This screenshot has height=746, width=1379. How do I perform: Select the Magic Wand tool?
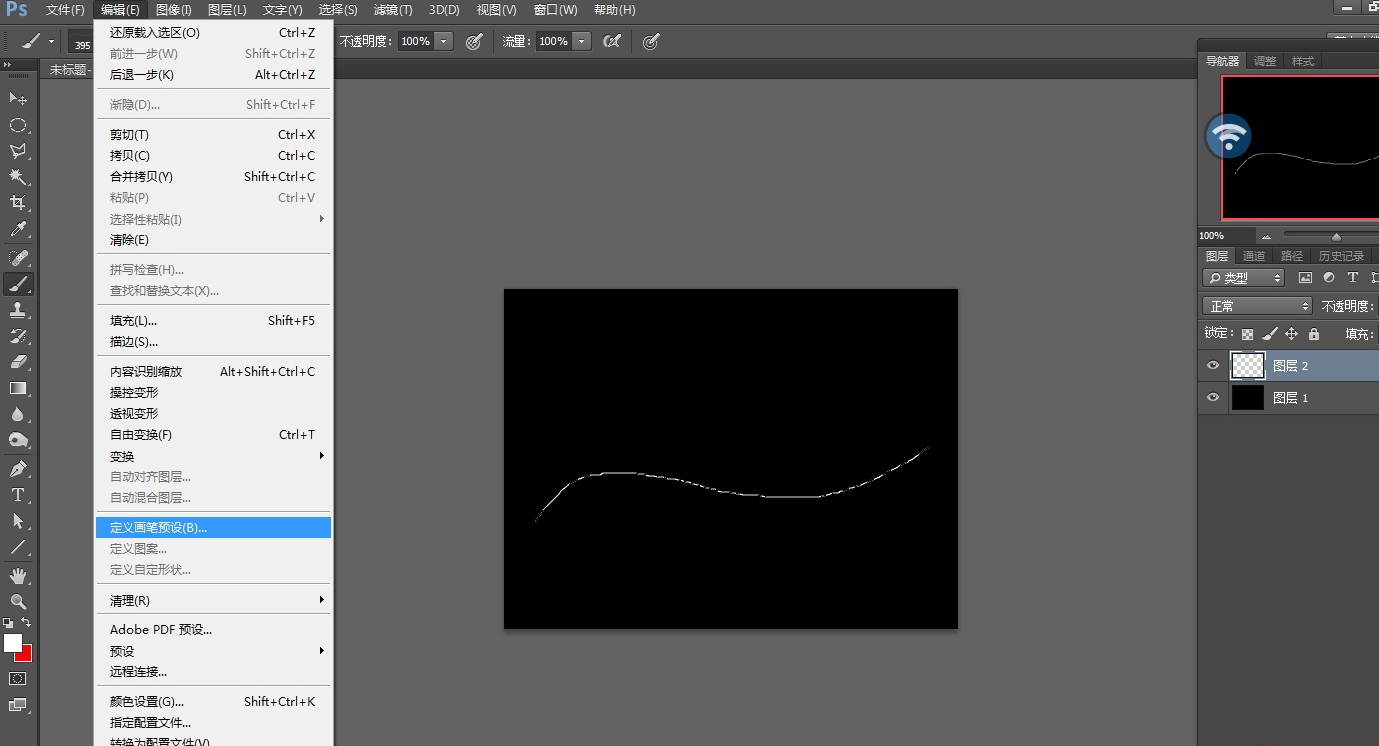pos(18,177)
